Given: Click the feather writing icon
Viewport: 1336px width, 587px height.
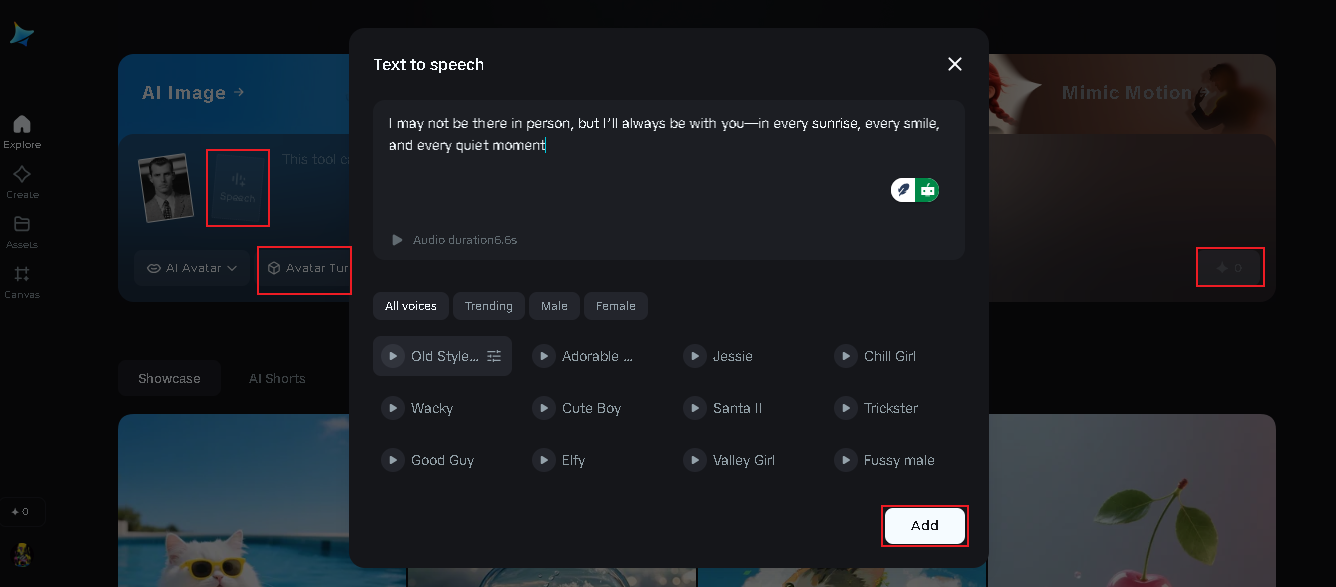Looking at the screenshot, I should (x=903, y=190).
